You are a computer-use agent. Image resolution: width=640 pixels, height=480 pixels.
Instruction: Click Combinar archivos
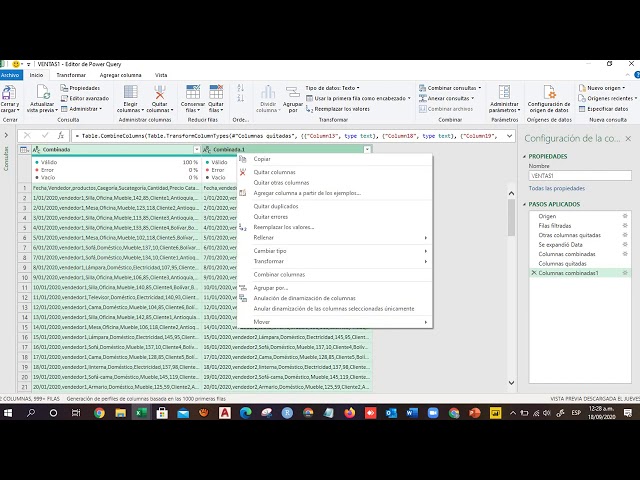tap(446, 109)
